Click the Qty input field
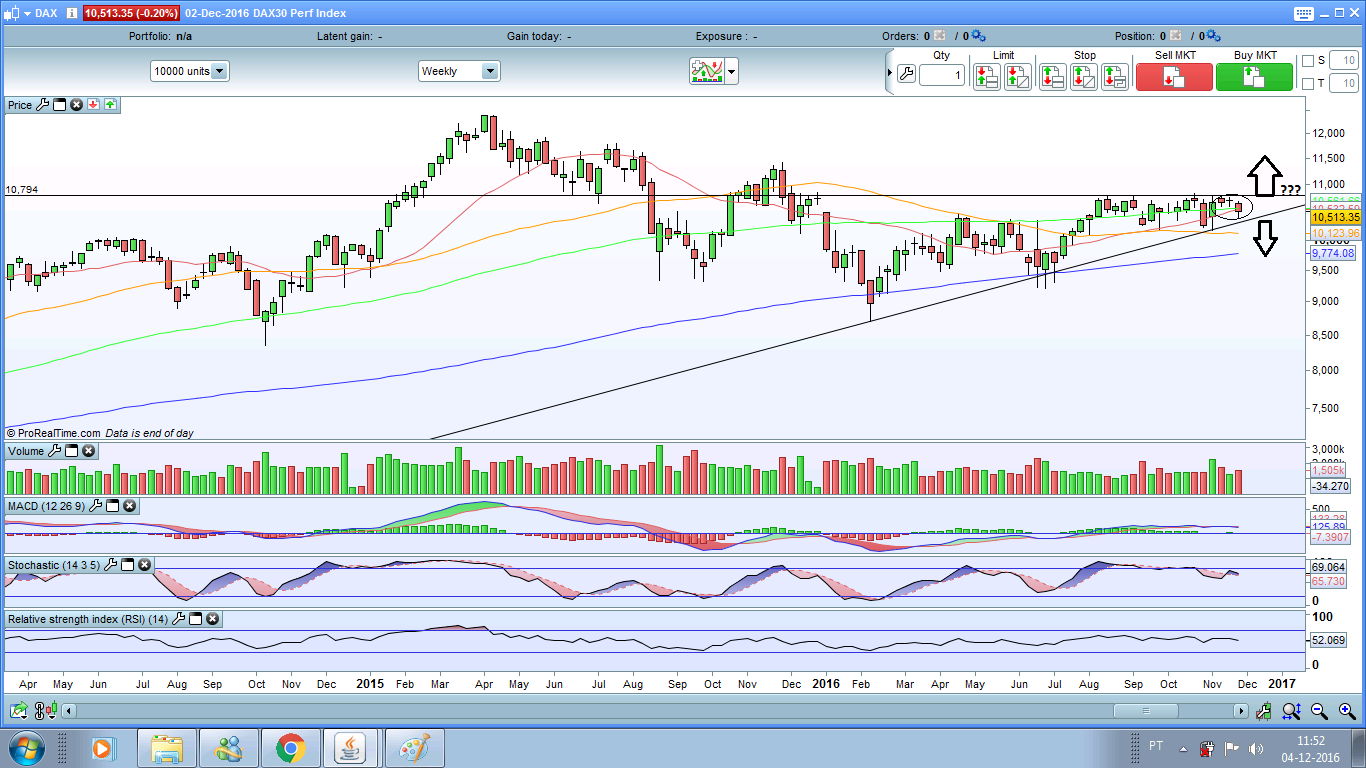Screen dimensions: 1366x768 tap(942, 75)
